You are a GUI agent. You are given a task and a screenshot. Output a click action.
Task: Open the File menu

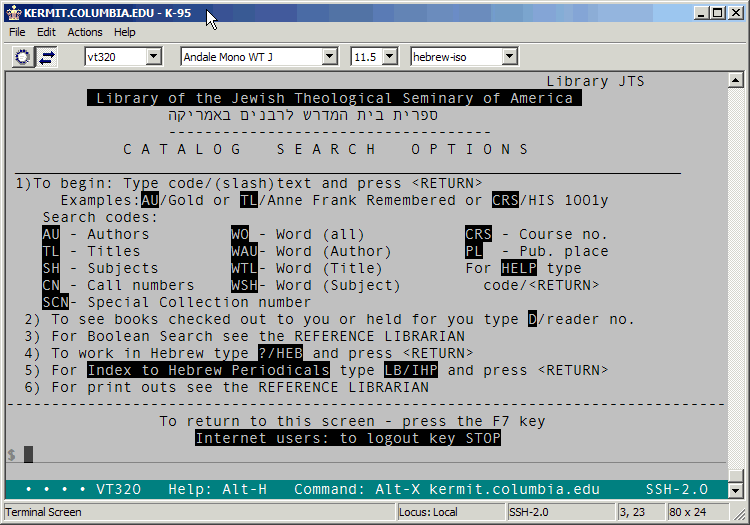click(17, 32)
